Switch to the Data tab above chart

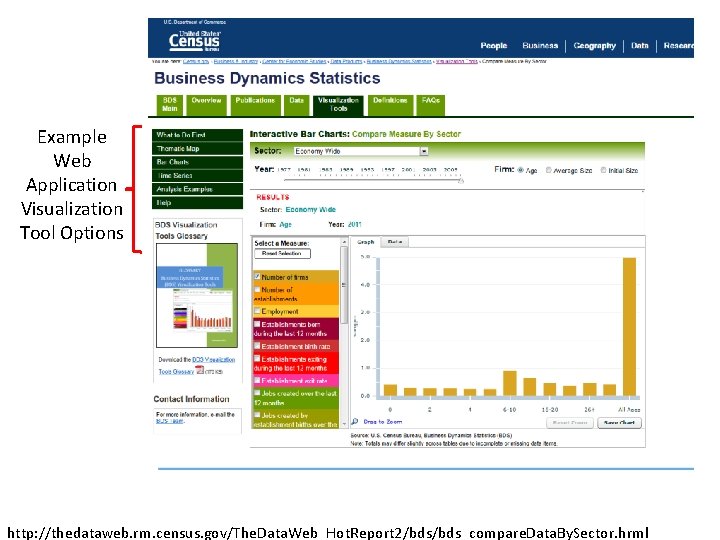[x=395, y=242]
